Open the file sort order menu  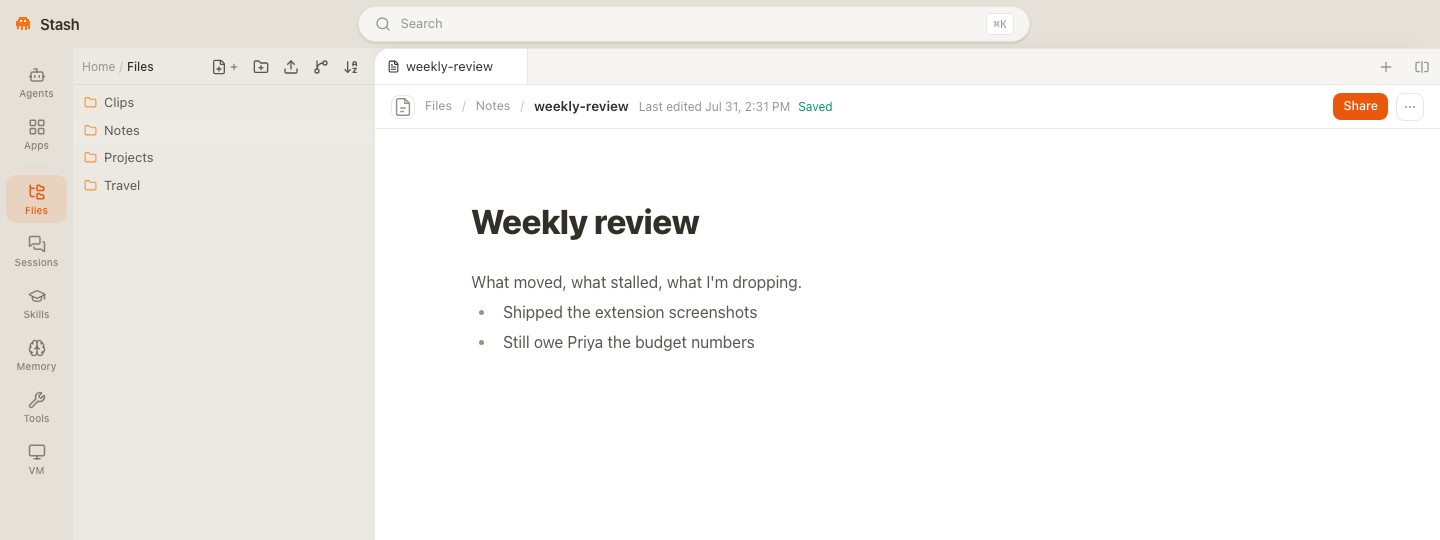(351, 67)
